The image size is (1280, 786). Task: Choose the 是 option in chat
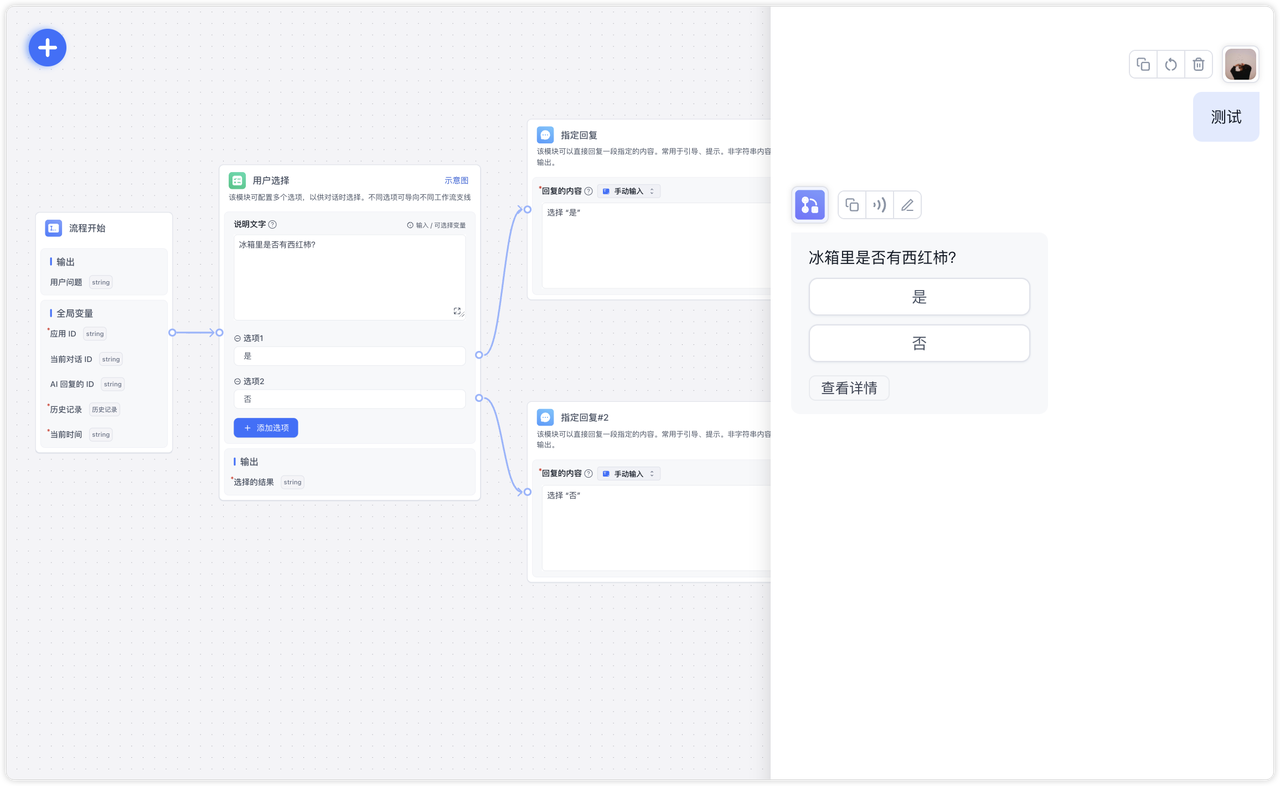[918, 297]
